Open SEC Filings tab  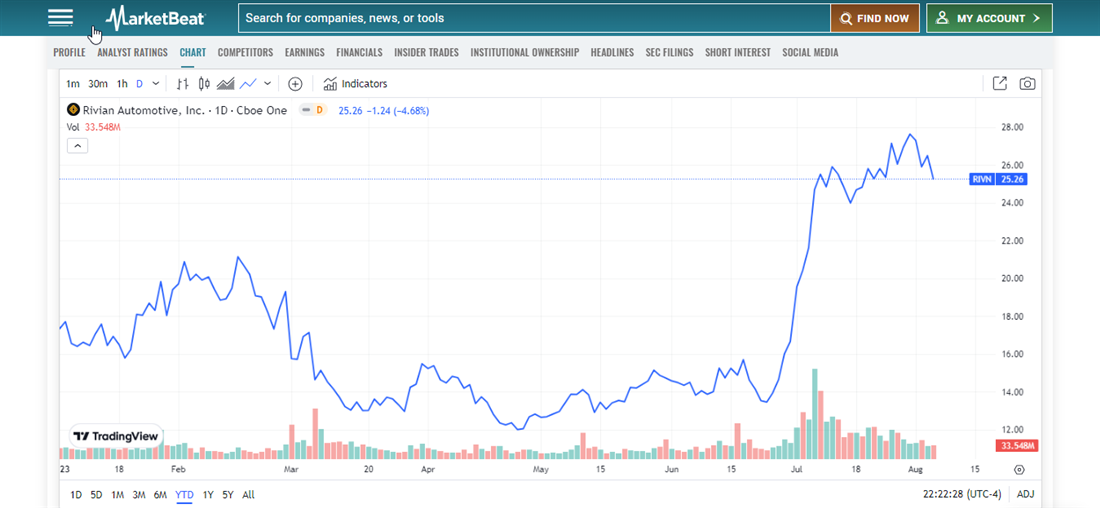click(x=669, y=52)
